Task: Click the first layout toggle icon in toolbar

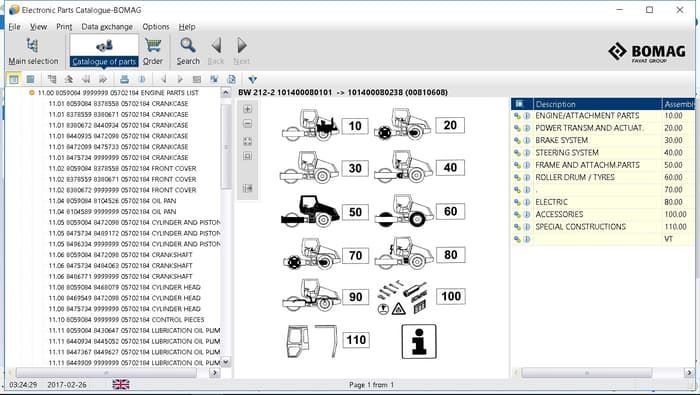Action: (14, 79)
